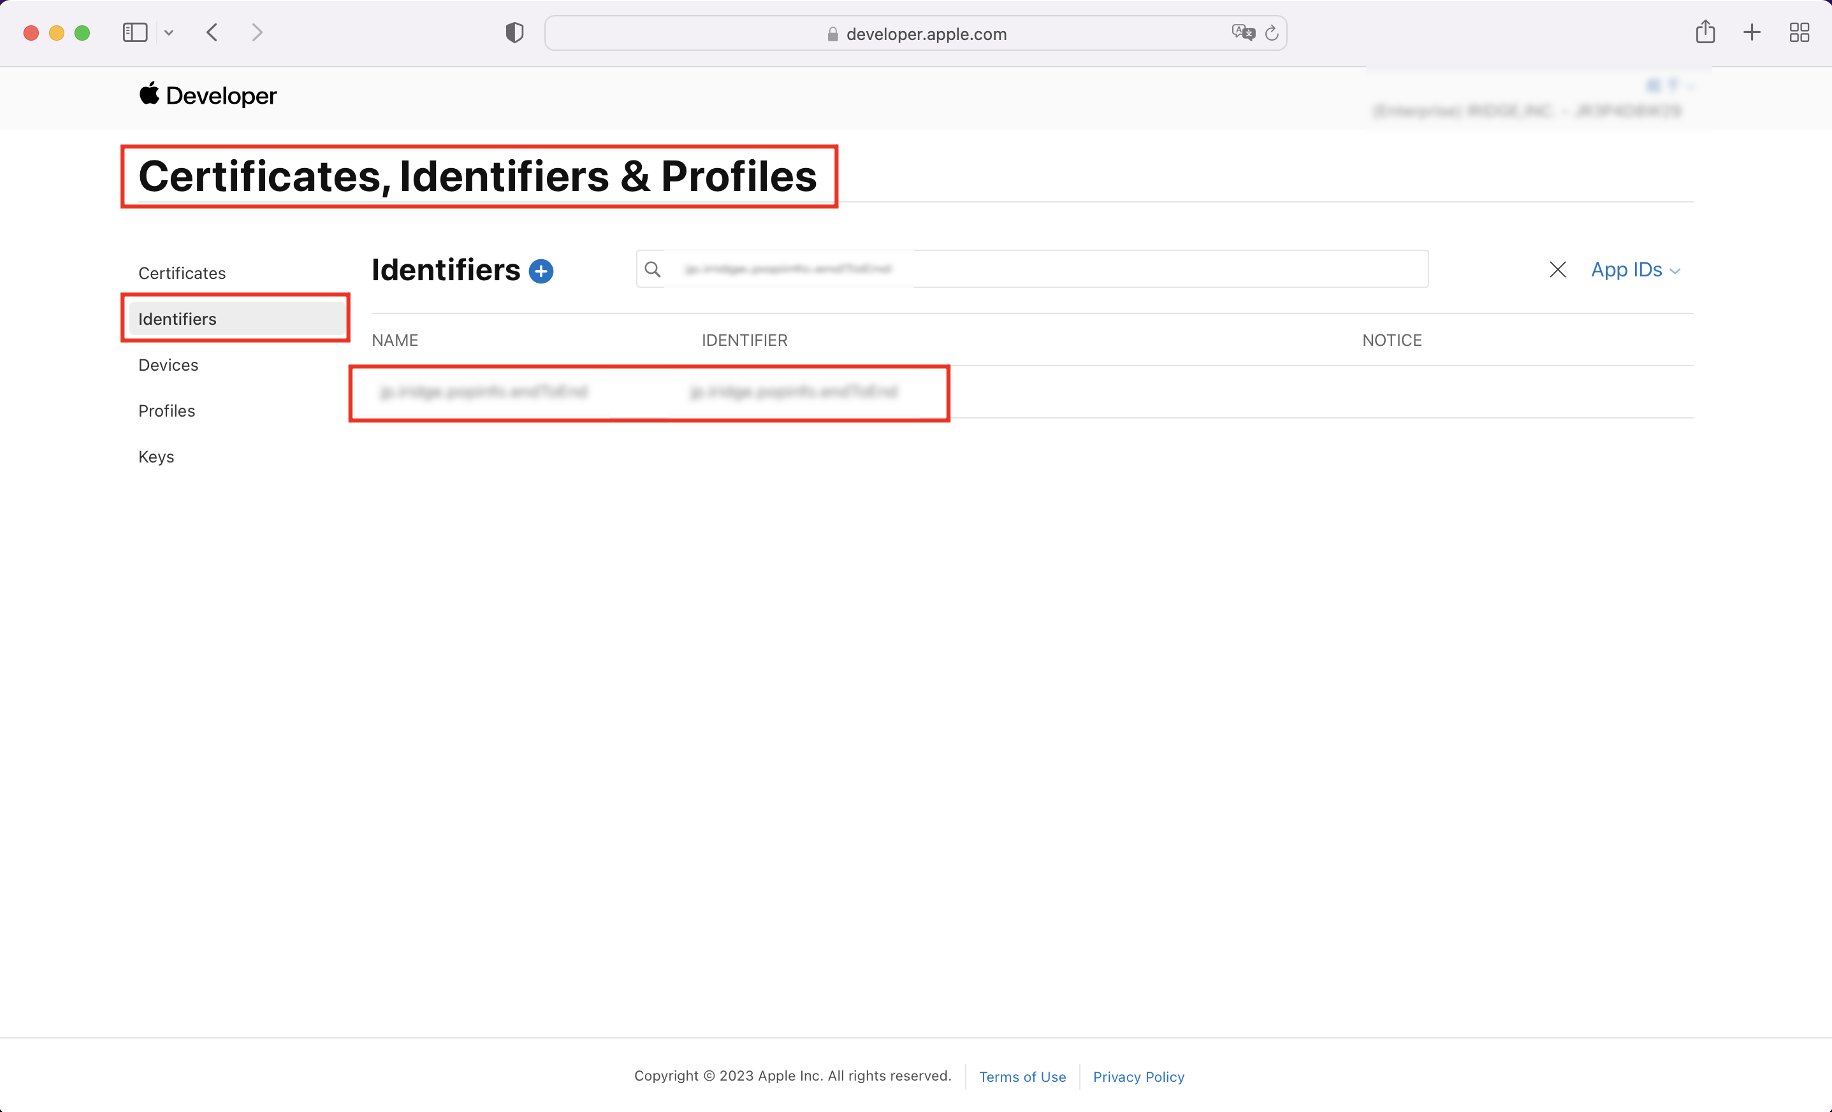The image size is (1832, 1112).
Task: Select Profiles in the sidebar
Action: tap(167, 411)
